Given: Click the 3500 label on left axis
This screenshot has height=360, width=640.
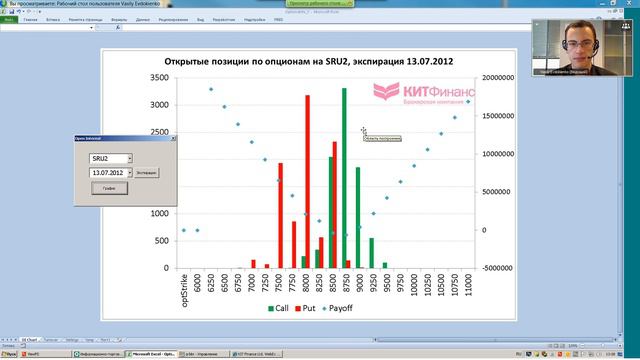Looking at the screenshot, I should click(160, 78).
